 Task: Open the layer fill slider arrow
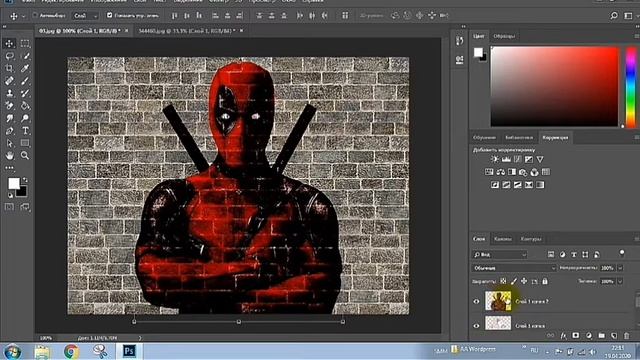tap(620, 281)
